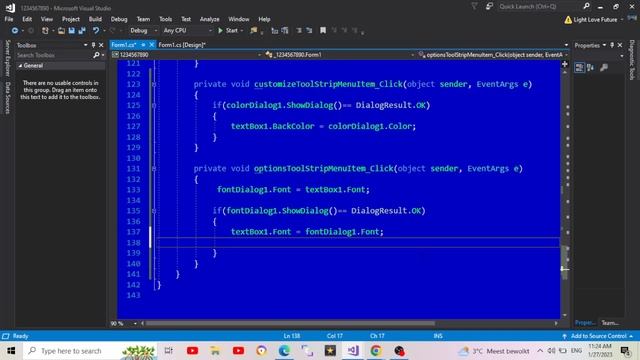Open the Debug configuration dropdown
The width and height of the screenshot is (640, 360).
[x=143, y=31]
